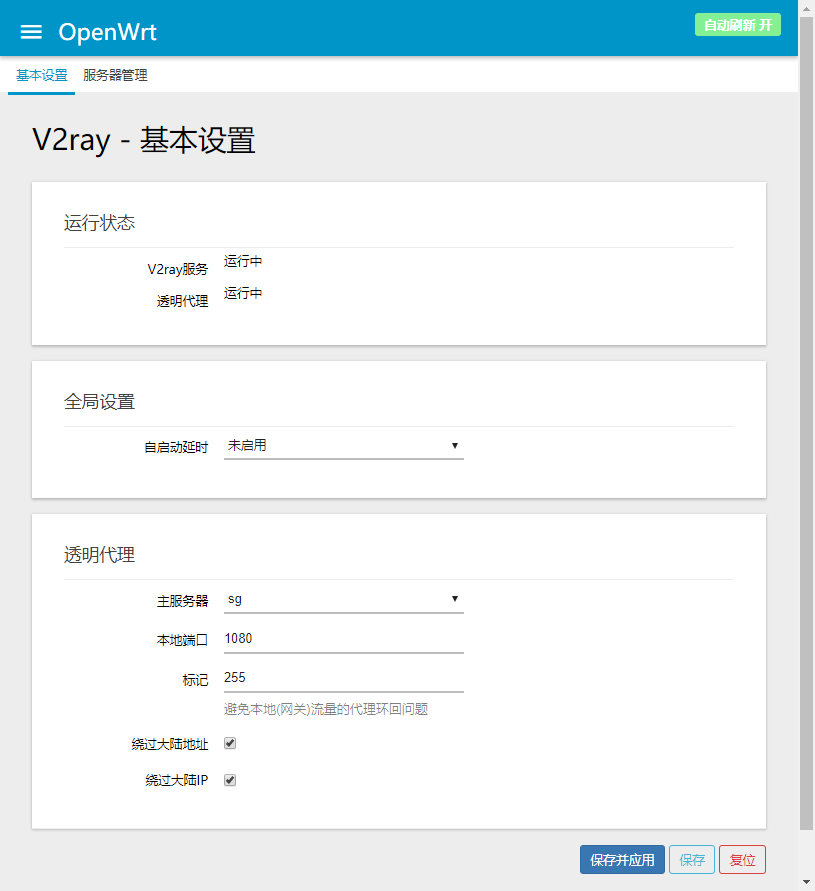Click the 绕过大陆地址 label

(x=170, y=744)
